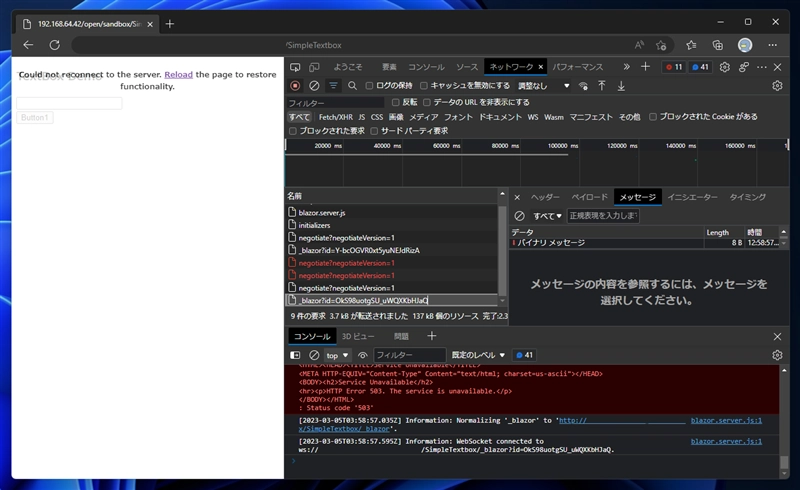The height and width of the screenshot is (490, 800).
Task: Switch to the ヘッダー details tab
Action: click(545, 197)
